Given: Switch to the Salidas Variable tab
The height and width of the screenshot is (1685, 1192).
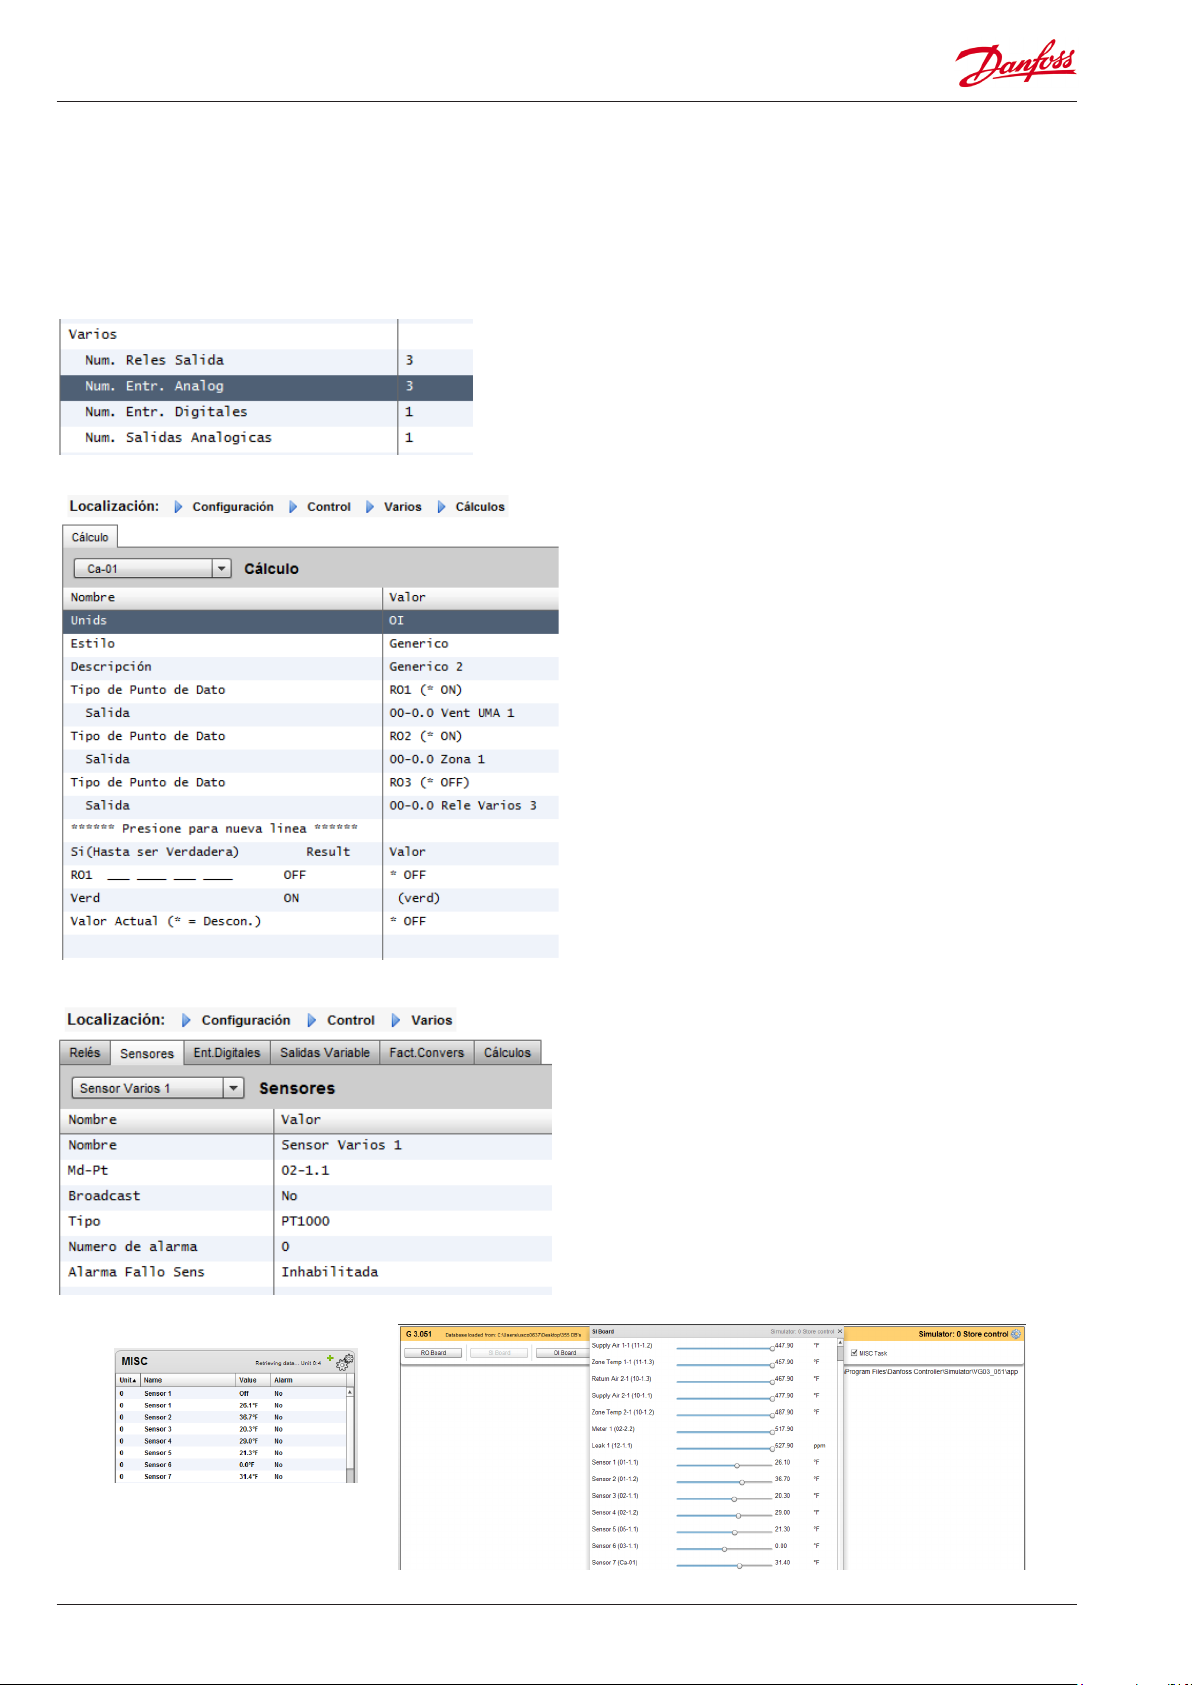Looking at the screenshot, I should coord(325,1052).
